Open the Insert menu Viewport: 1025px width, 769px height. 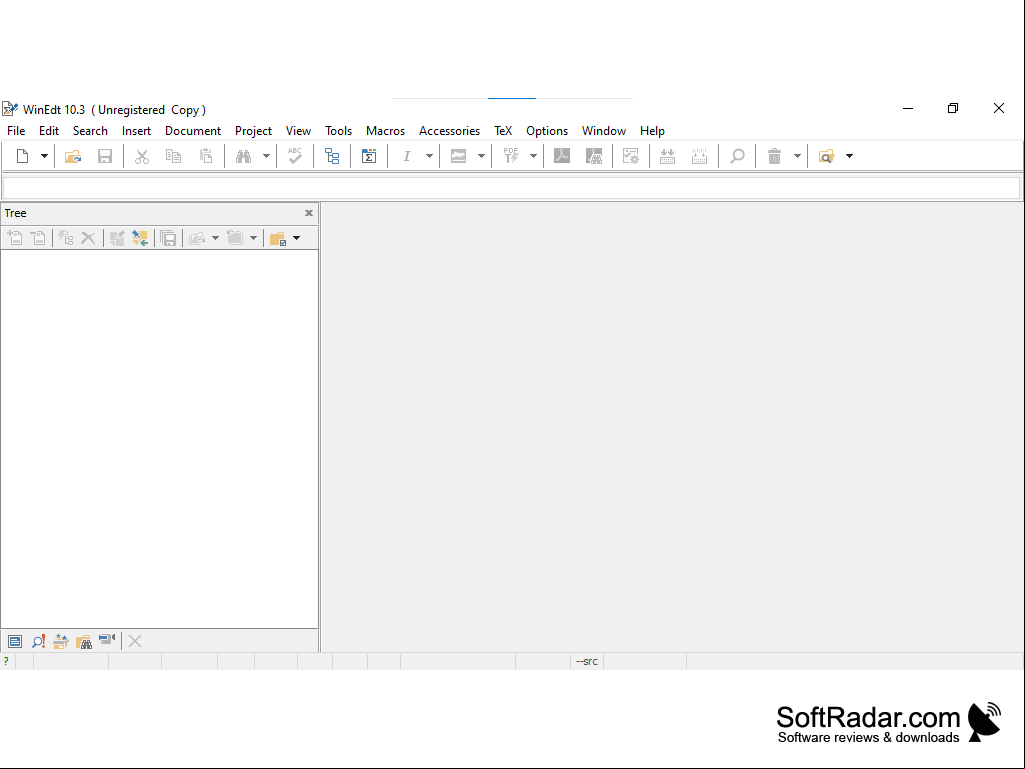pyautogui.click(x=137, y=131)
